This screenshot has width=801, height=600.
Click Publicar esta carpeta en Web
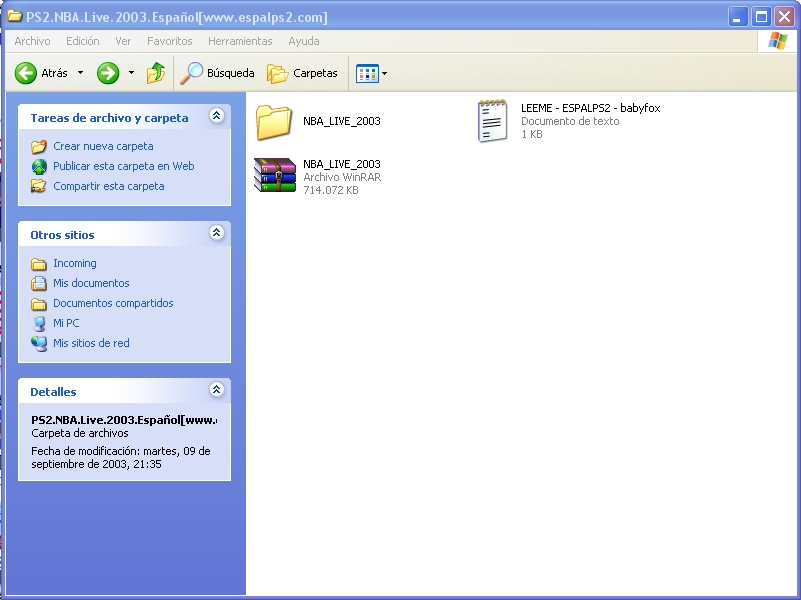(x=124, y=166)
